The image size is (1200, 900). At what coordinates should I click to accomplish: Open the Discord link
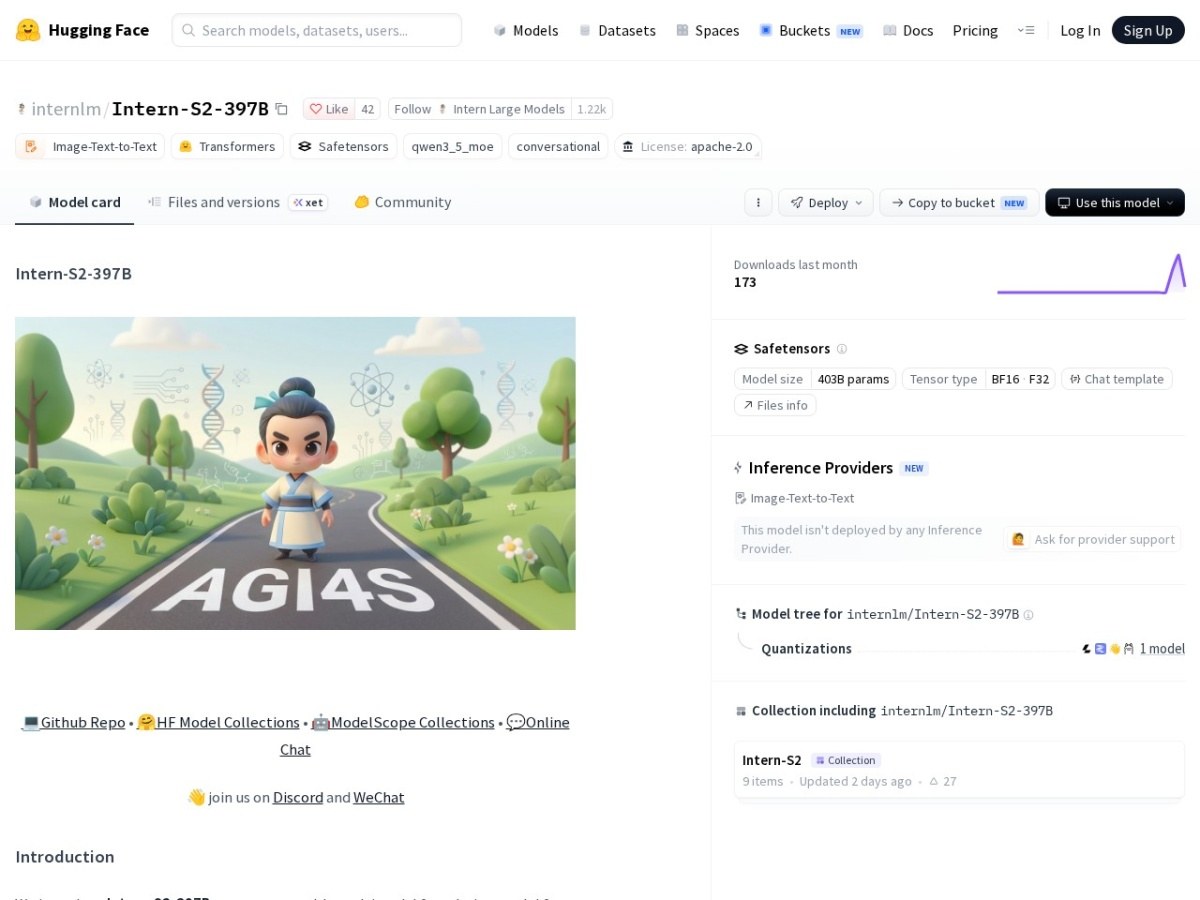(298, 797)
